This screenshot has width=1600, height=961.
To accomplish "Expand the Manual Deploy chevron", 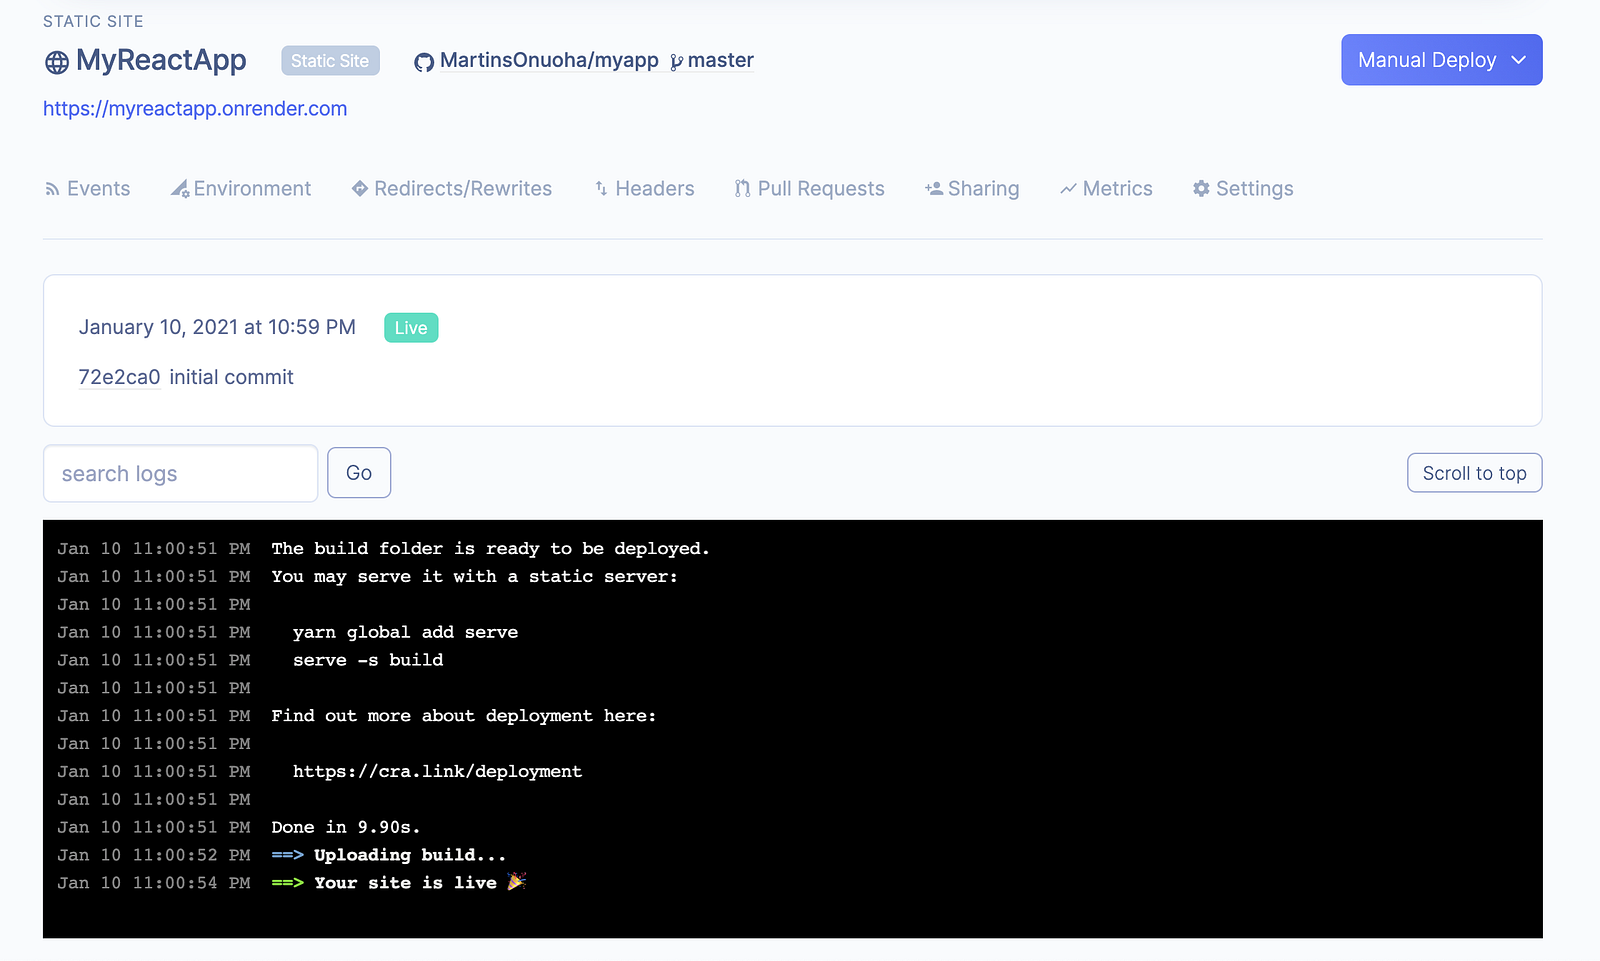I will click(1518, 60).
